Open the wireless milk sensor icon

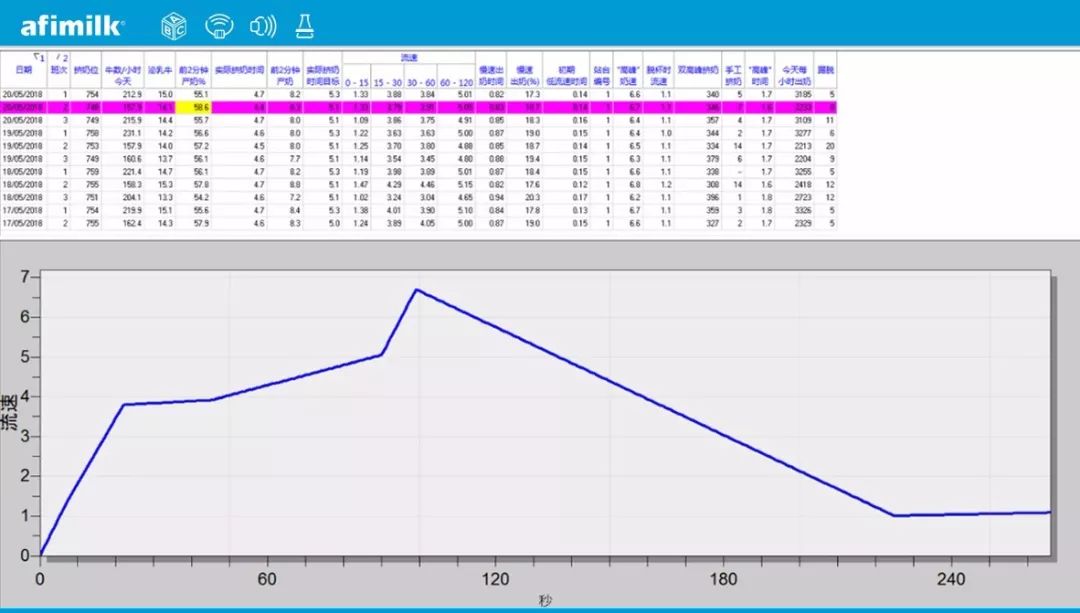[219, 25]
